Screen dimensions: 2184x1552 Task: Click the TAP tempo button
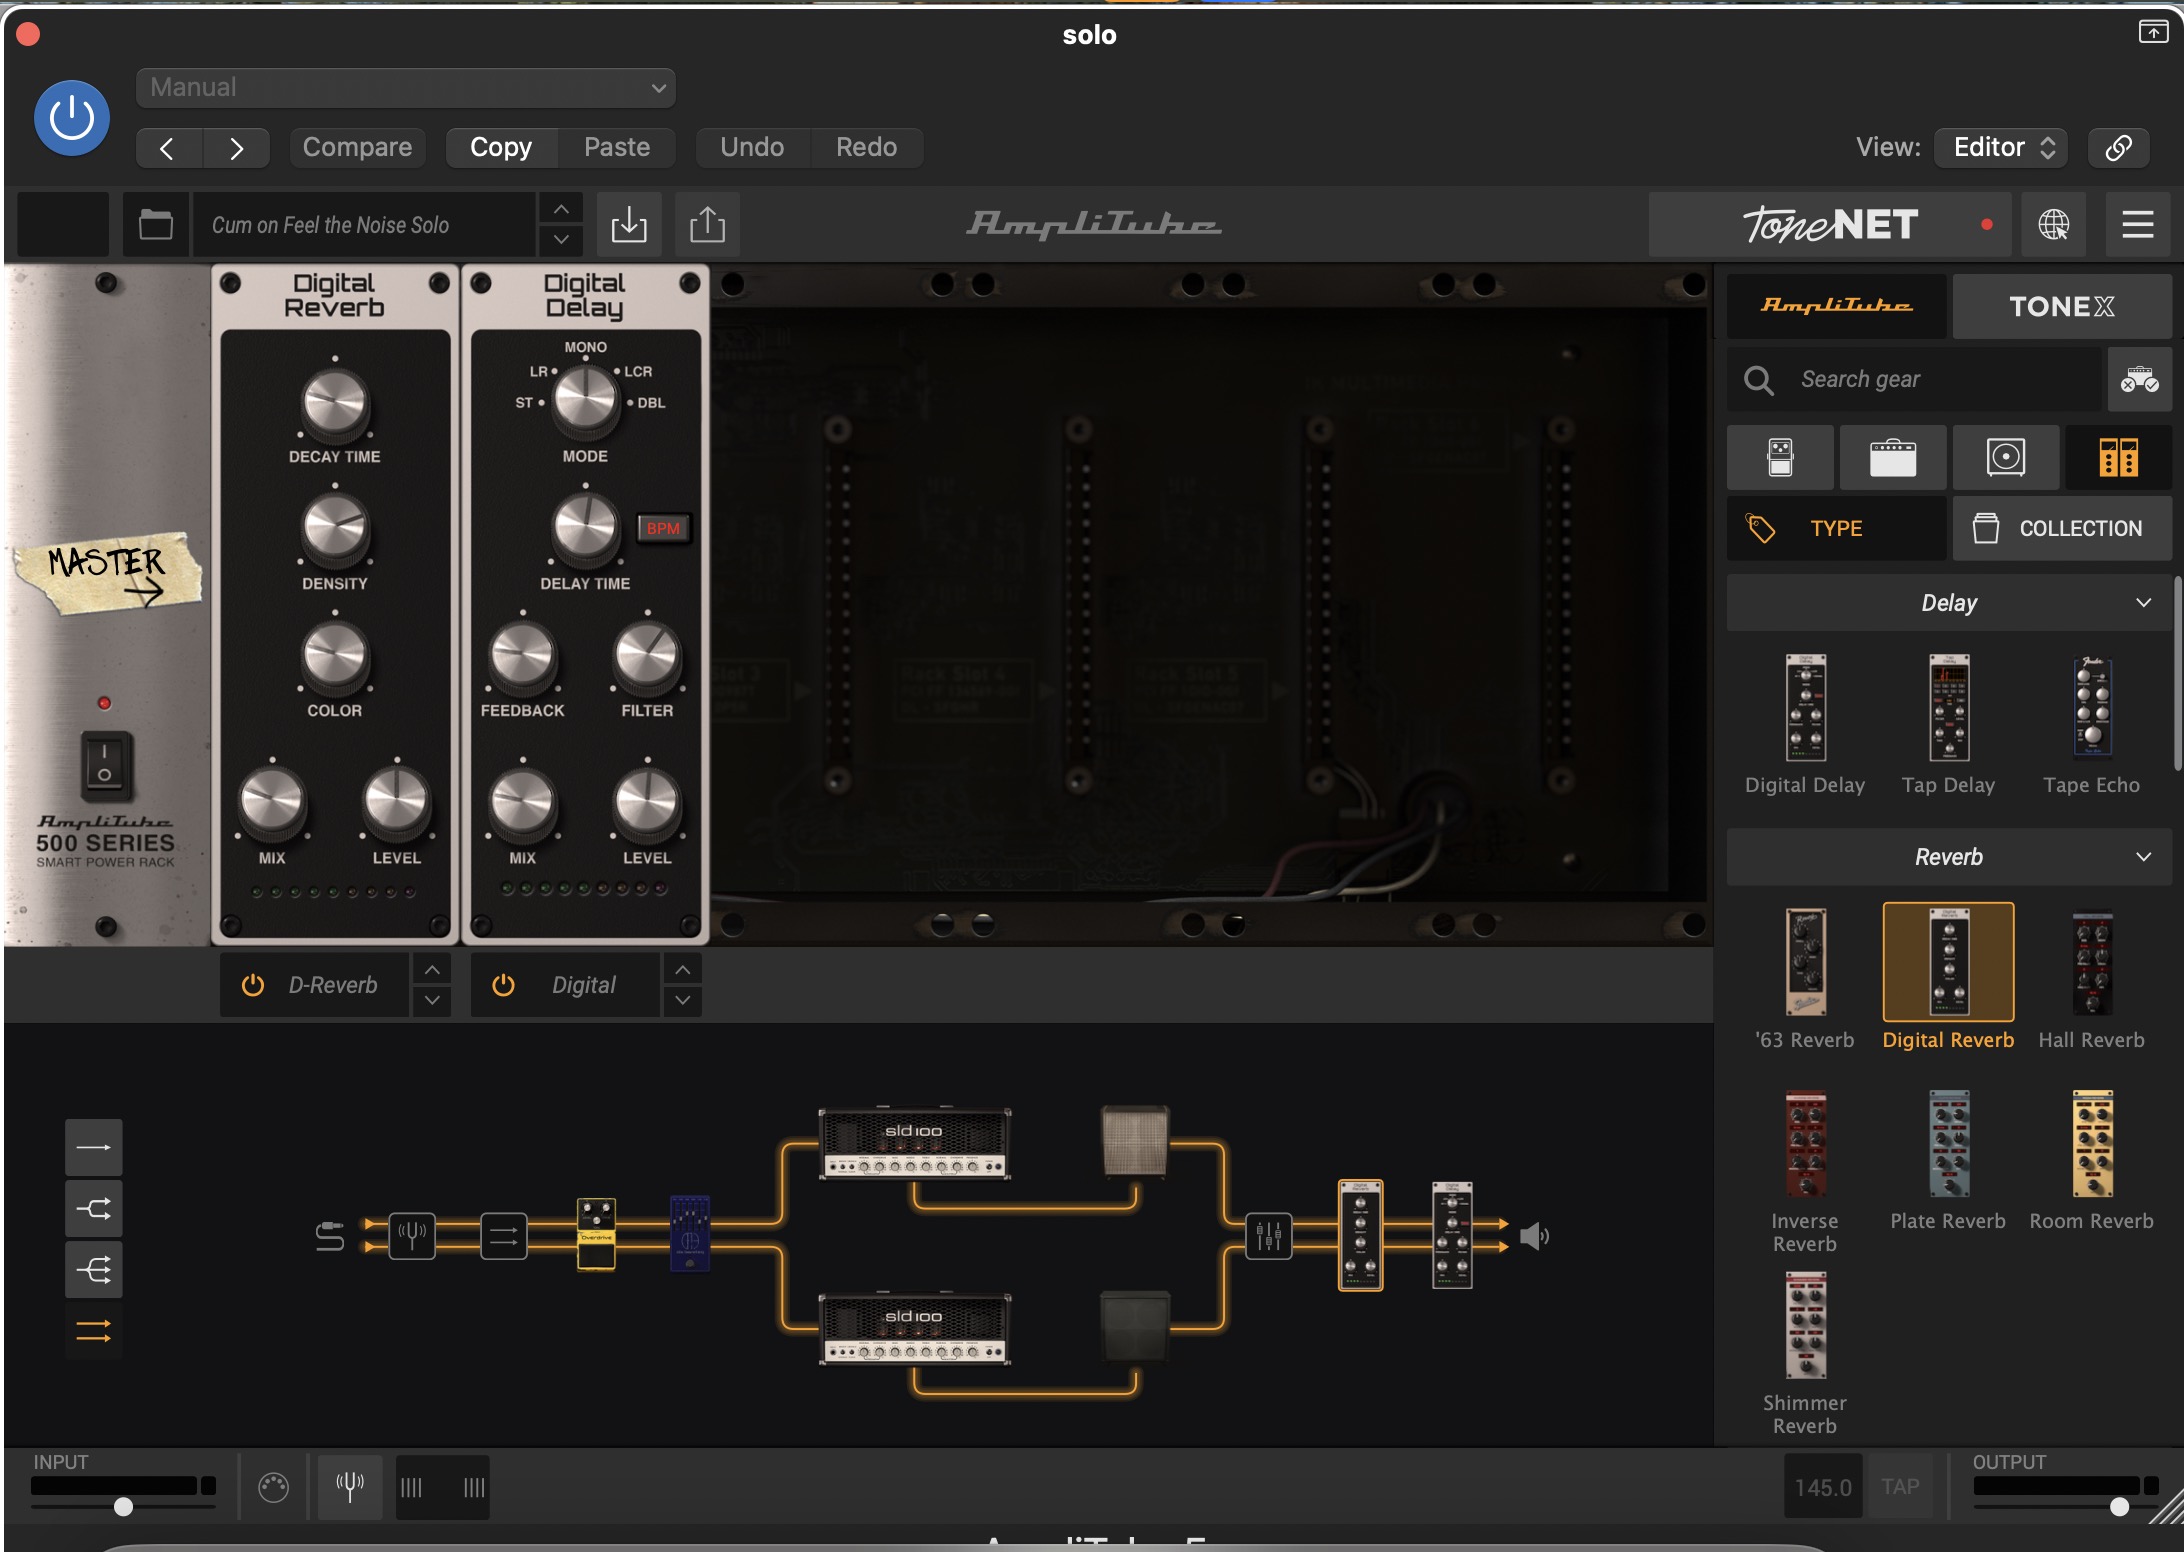click(x=1900, y=1487)
